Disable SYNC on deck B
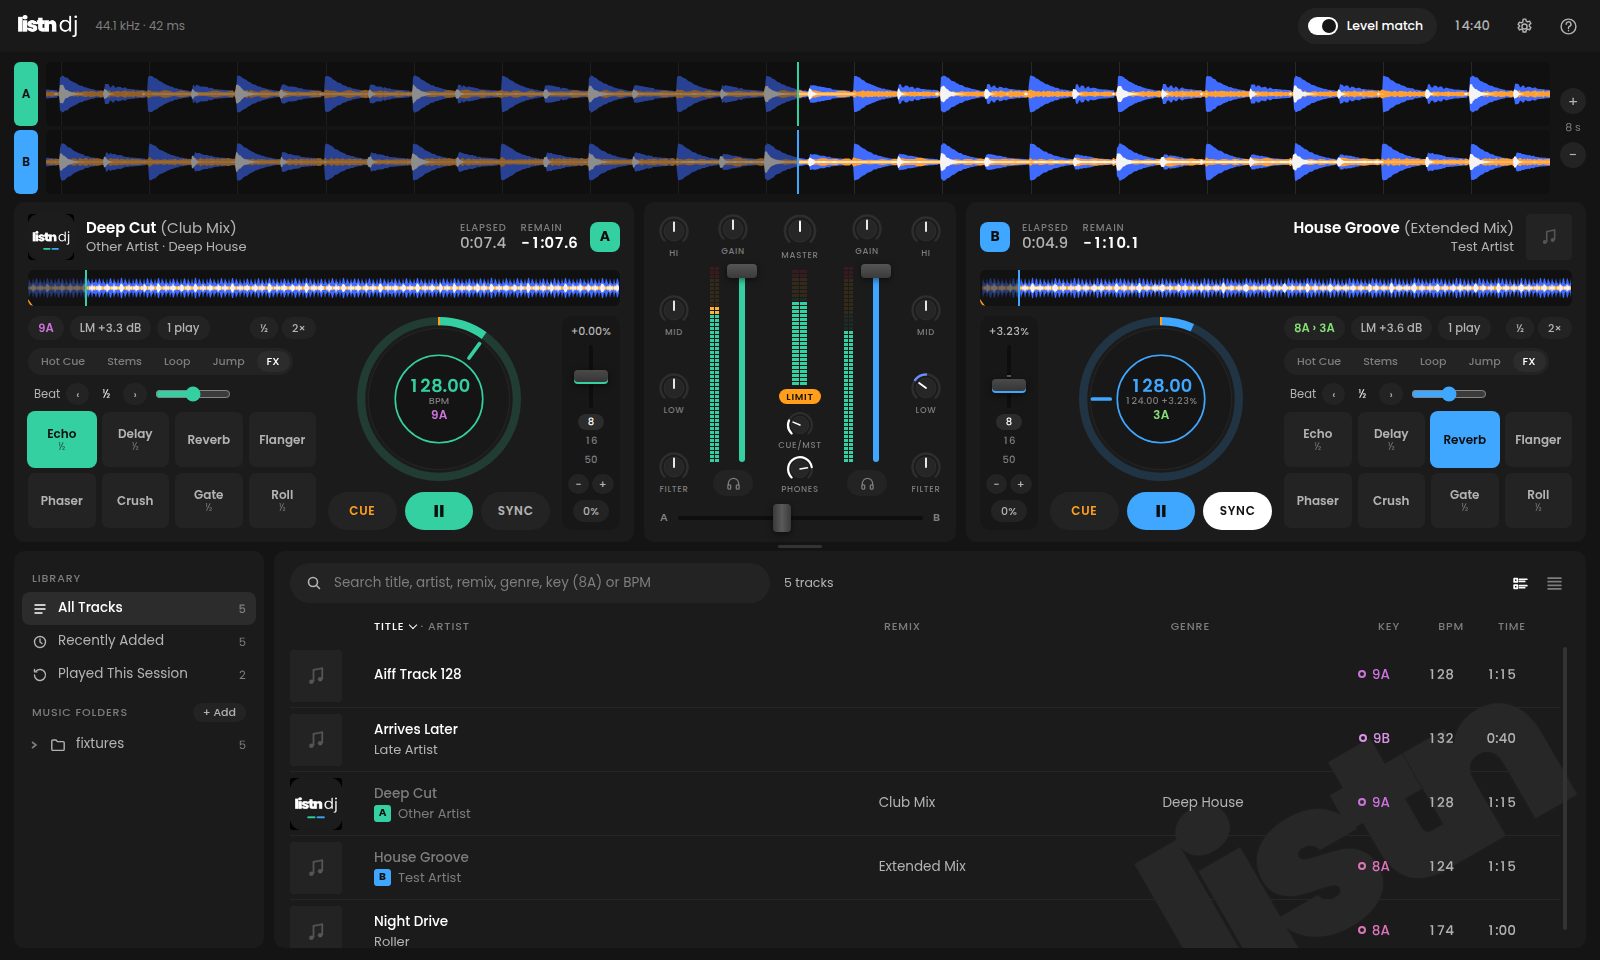The image size is (1600, 960). tap(1237, 510)
